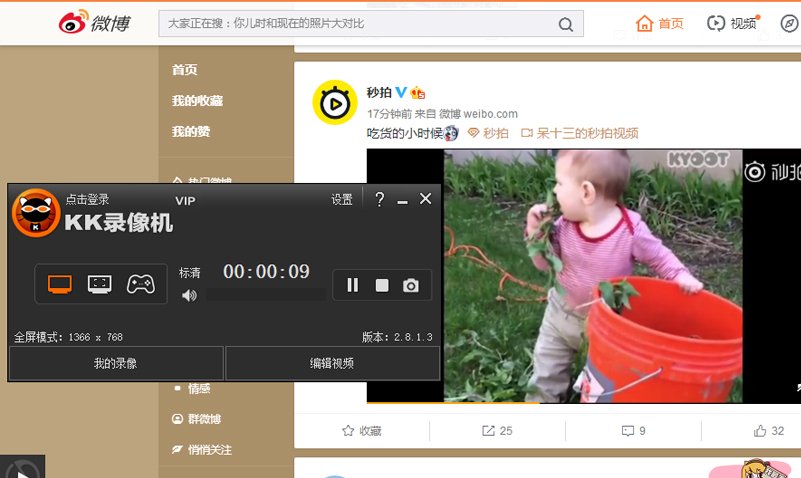Click the Weibo search magnifier icon
The width and height of the screenshot is (801, 478).
[566, 24]
